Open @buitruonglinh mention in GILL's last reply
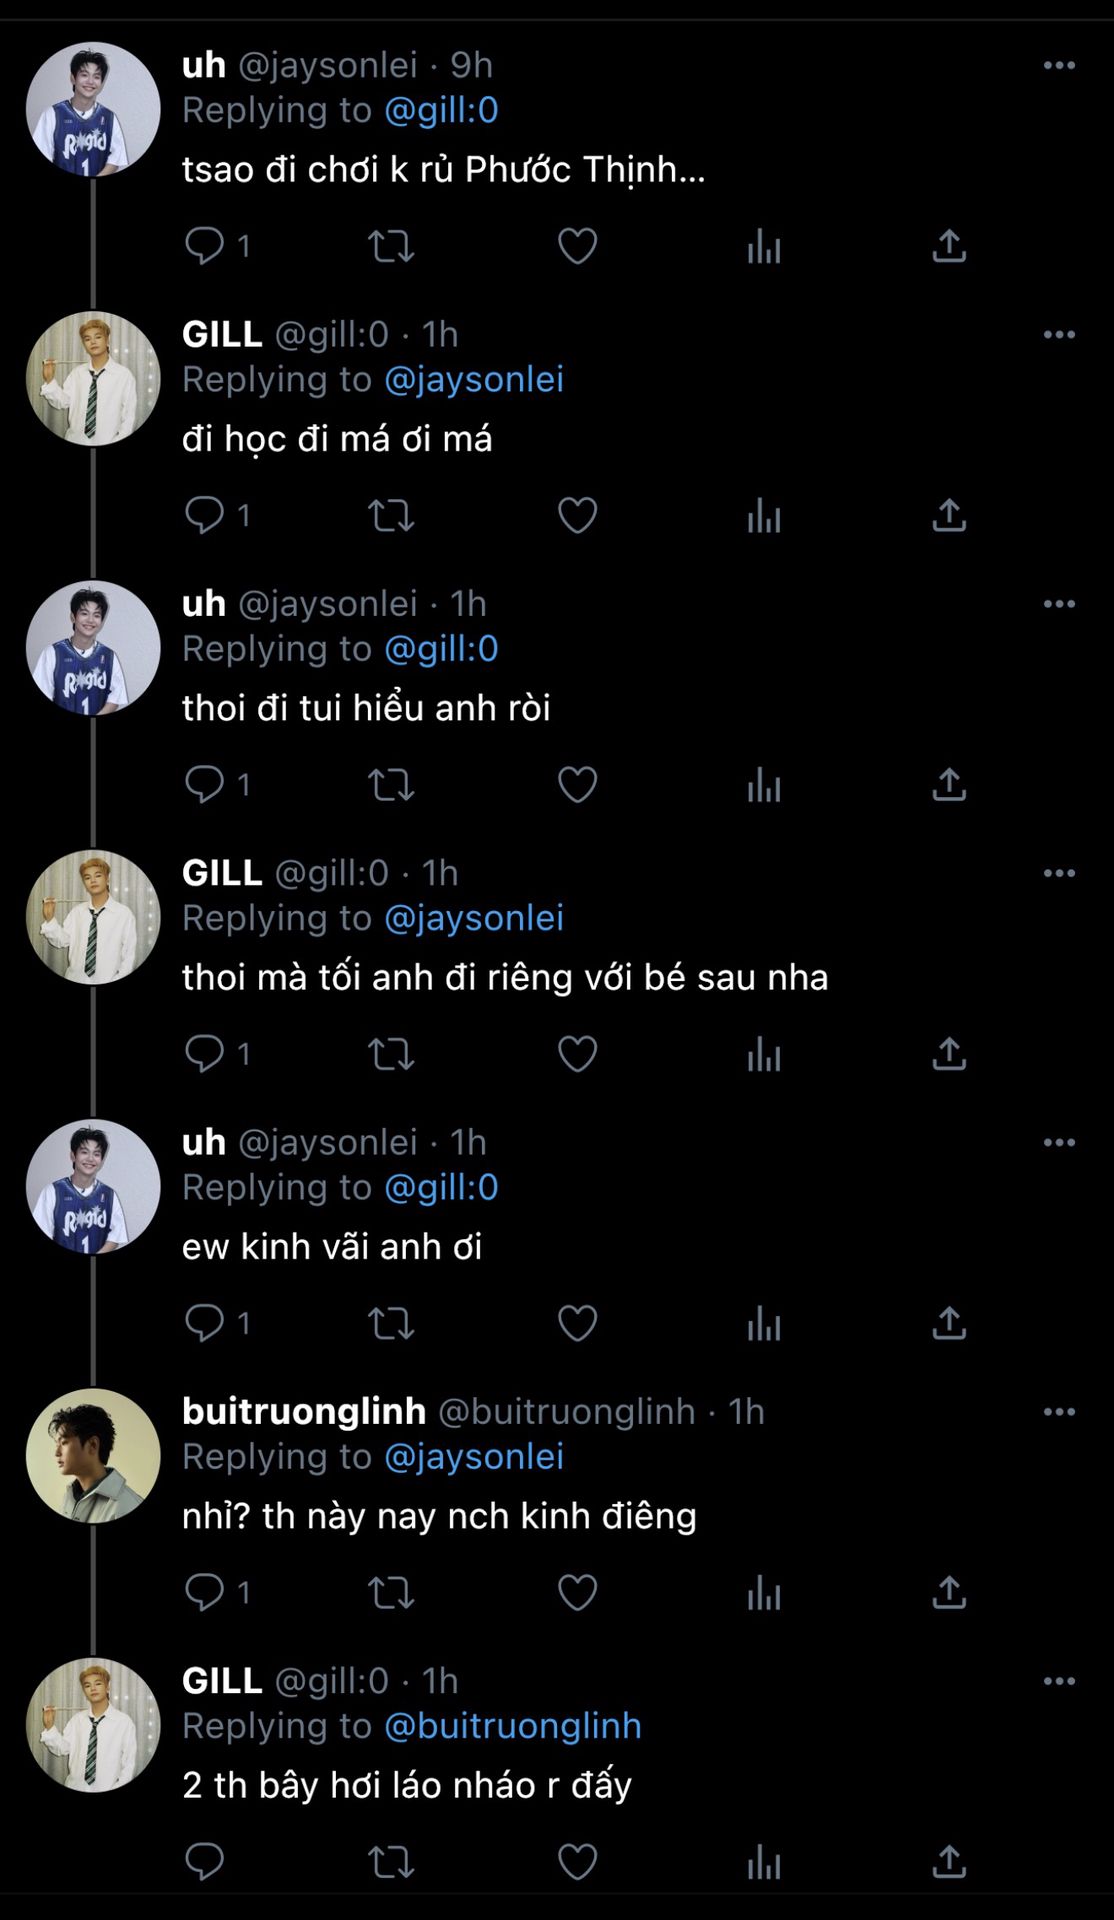Image resolution: width=1114 pixels, height=1920 pixels. tap(513, 1726)
